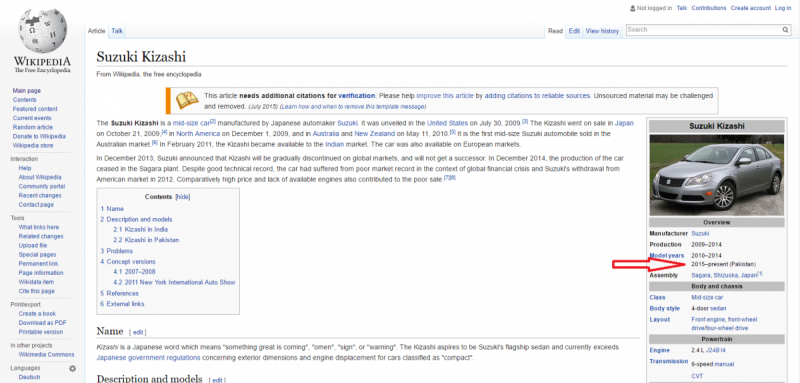
Task: Open Special pages link
Action: (x=38, y=255)
